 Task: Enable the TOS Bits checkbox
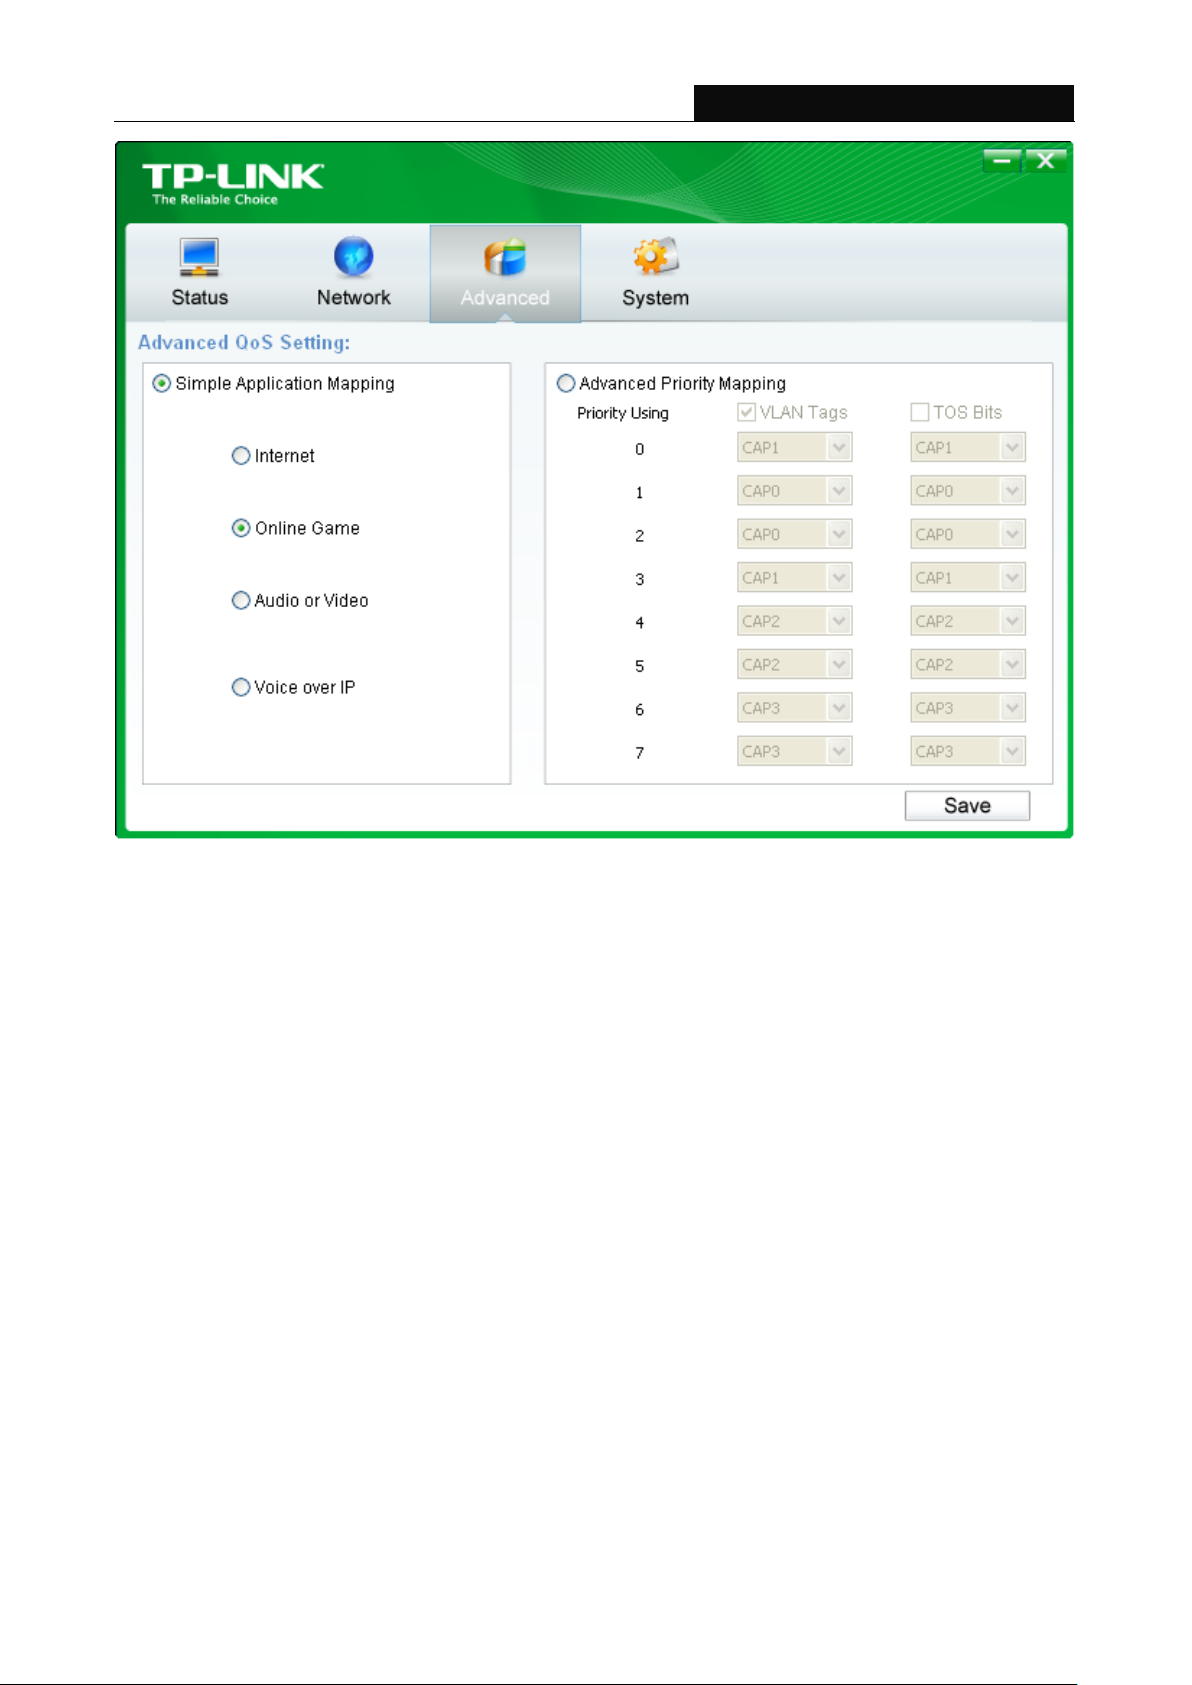point(920,413)
